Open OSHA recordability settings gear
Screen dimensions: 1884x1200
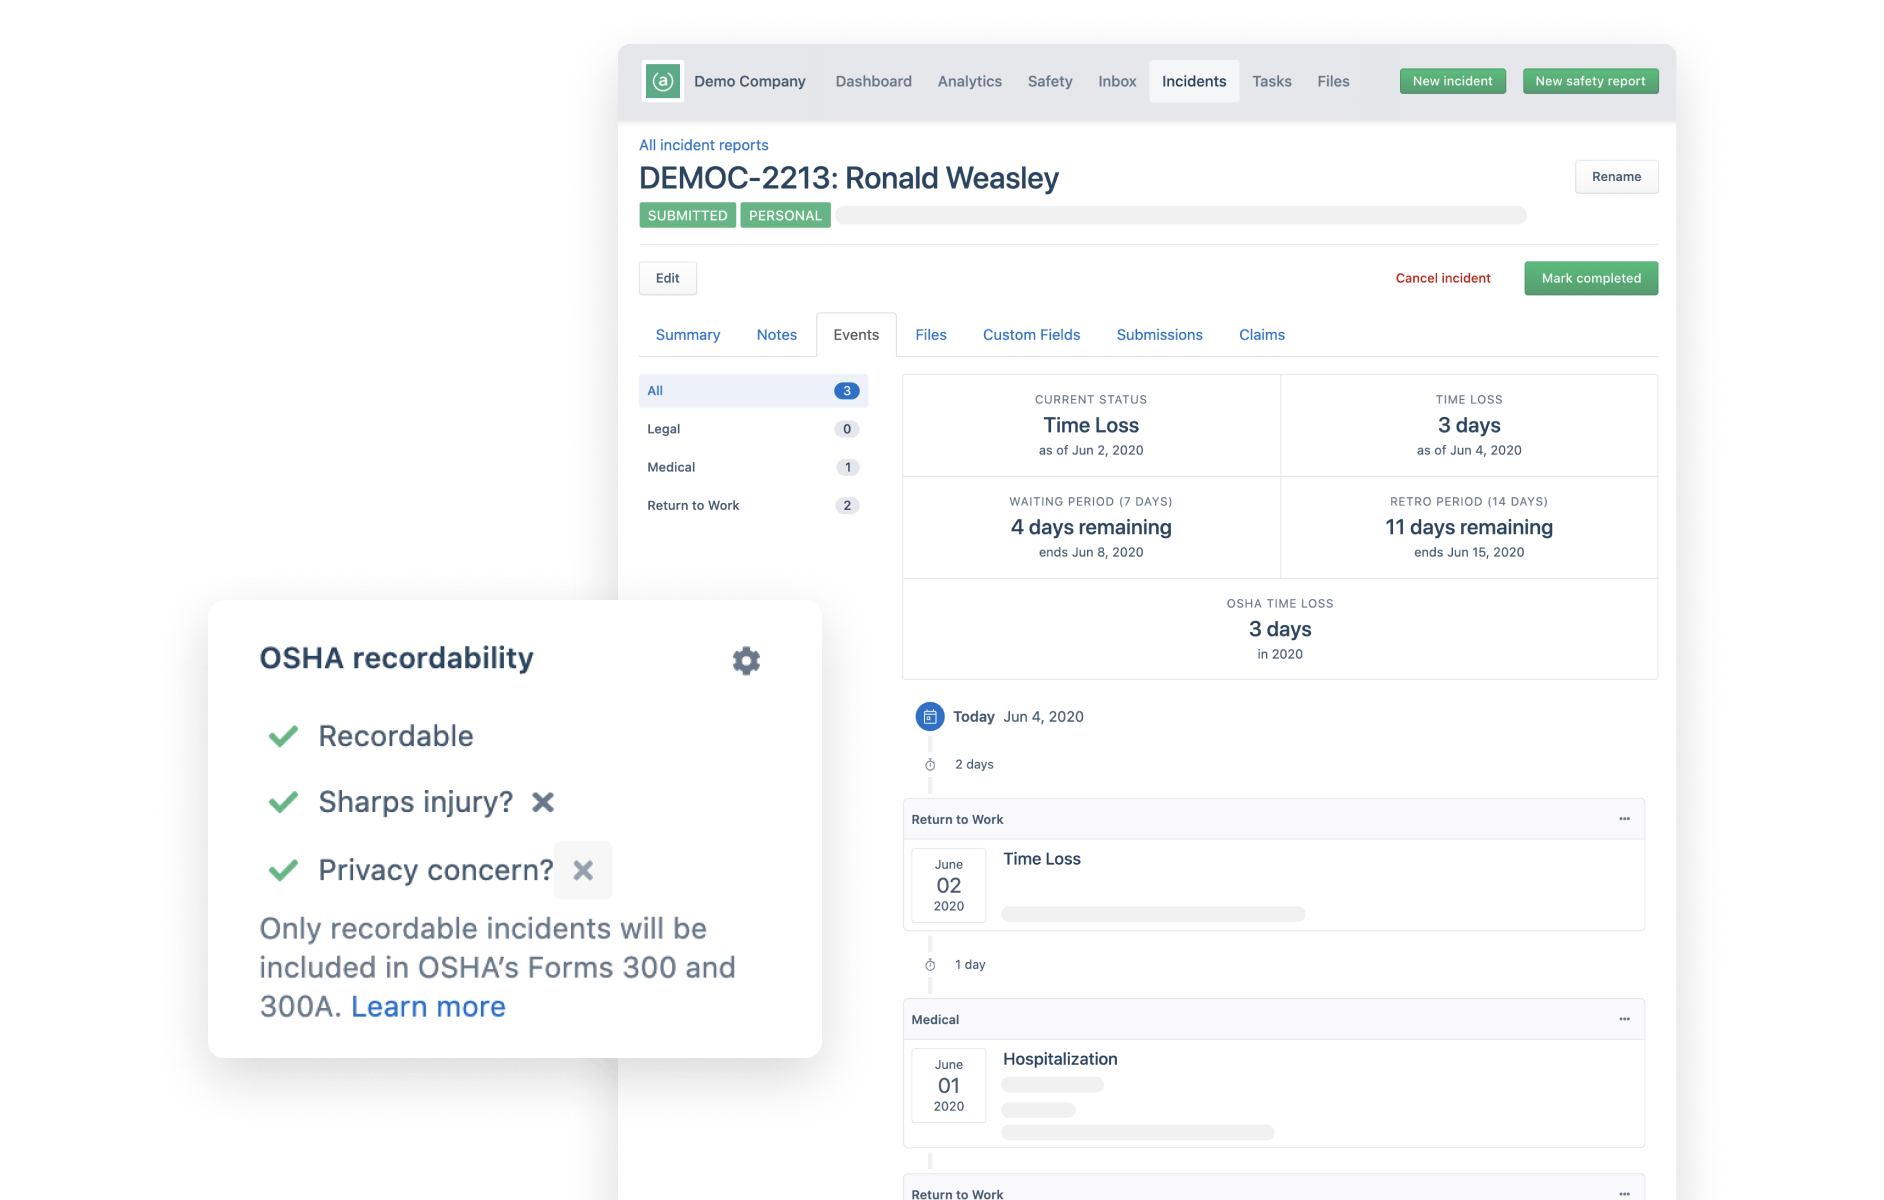[746, 660]
